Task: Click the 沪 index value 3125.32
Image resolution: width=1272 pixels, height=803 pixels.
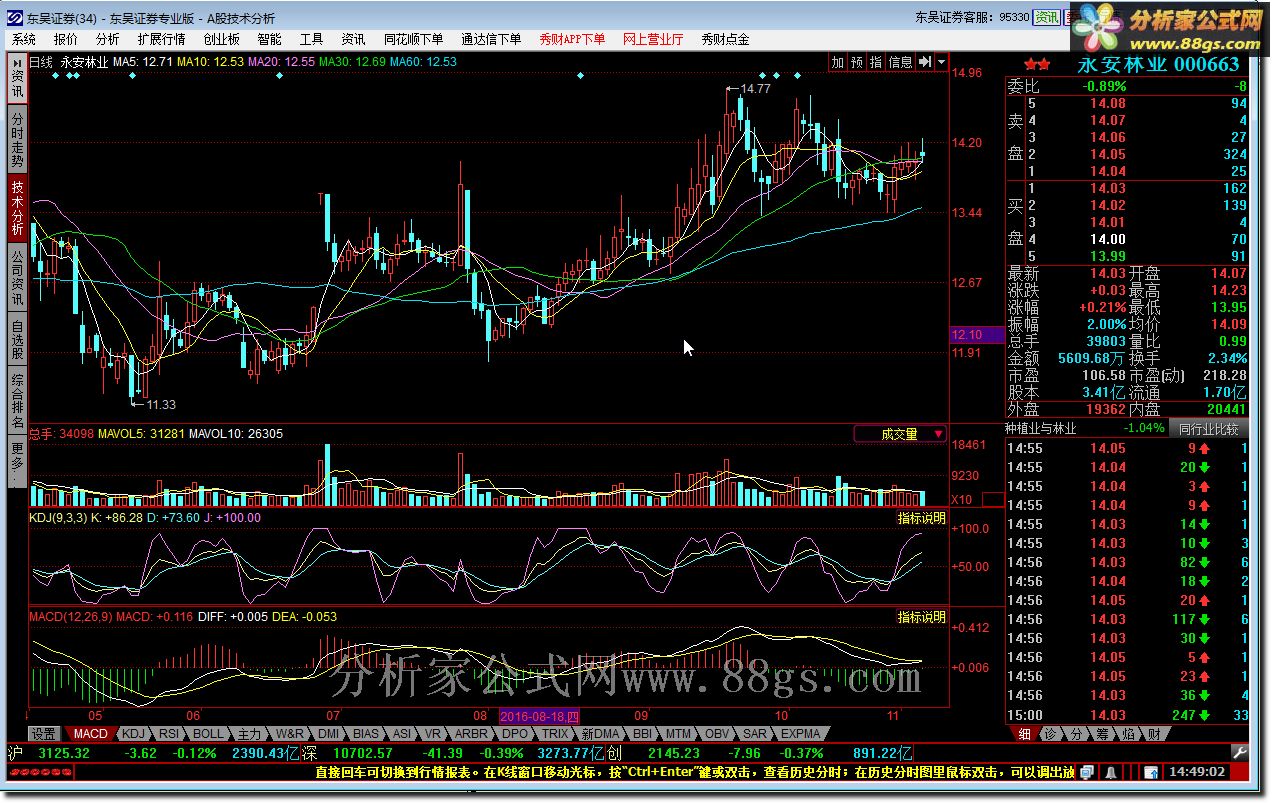Action: click(x=64, y=752)
